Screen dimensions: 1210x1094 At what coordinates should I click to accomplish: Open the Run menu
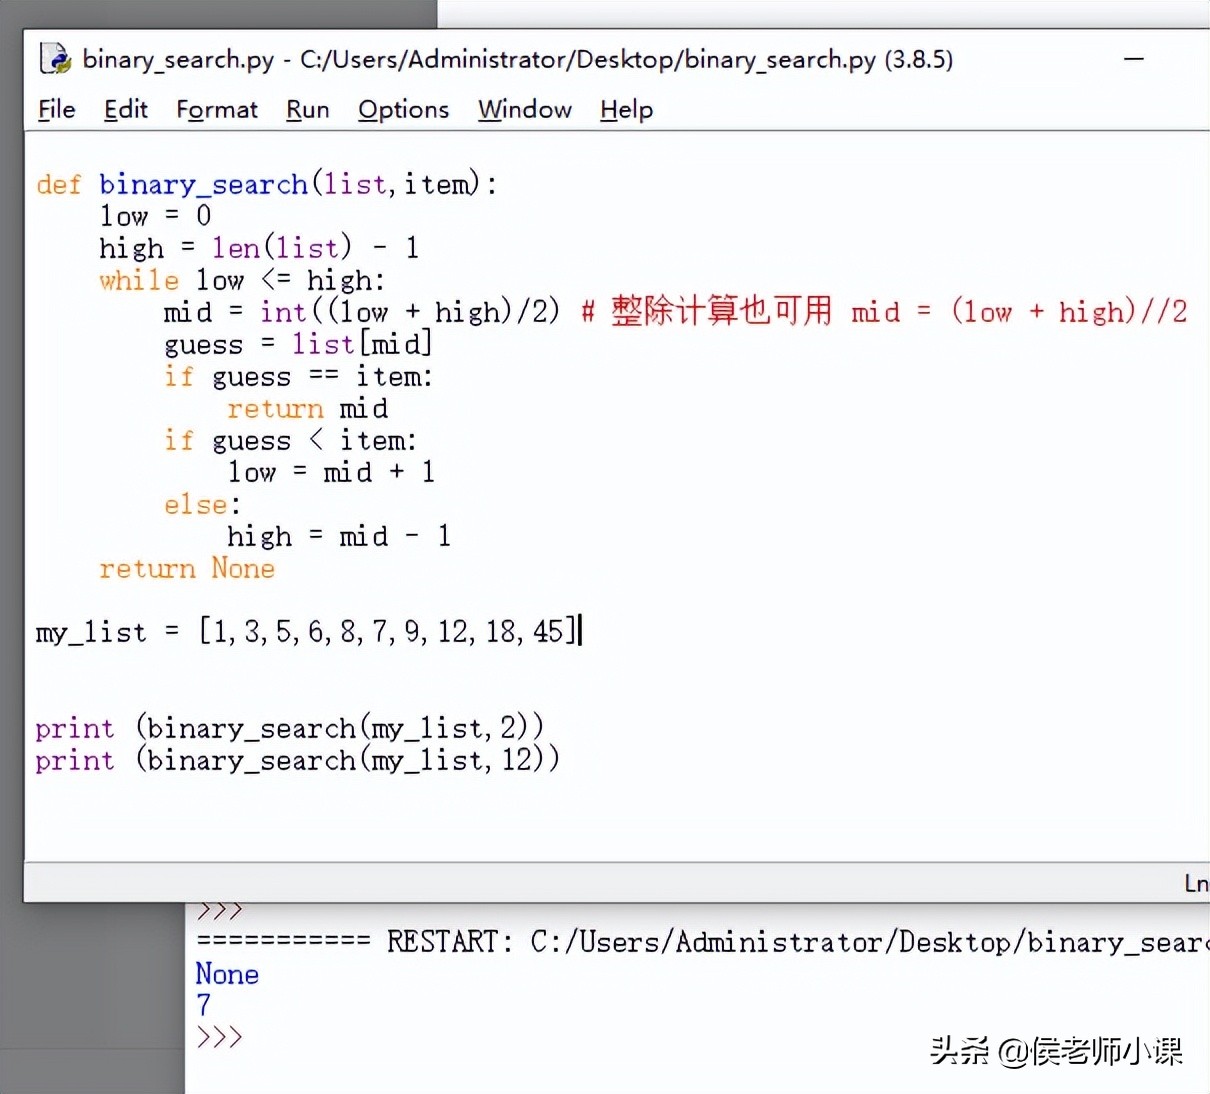click(x=307, y=110)
